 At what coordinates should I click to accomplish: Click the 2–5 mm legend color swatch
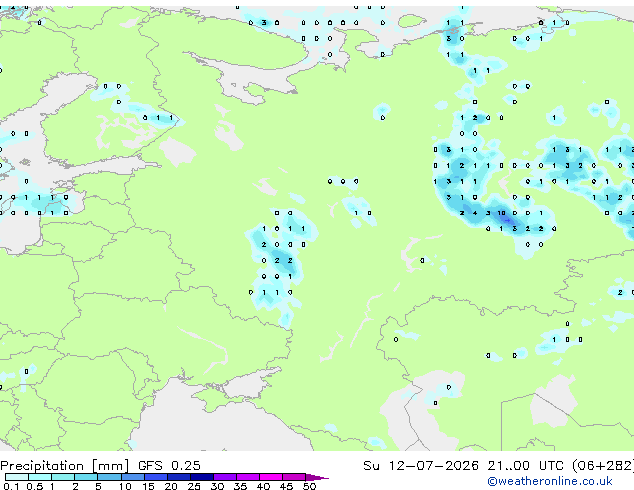point(86,477)
